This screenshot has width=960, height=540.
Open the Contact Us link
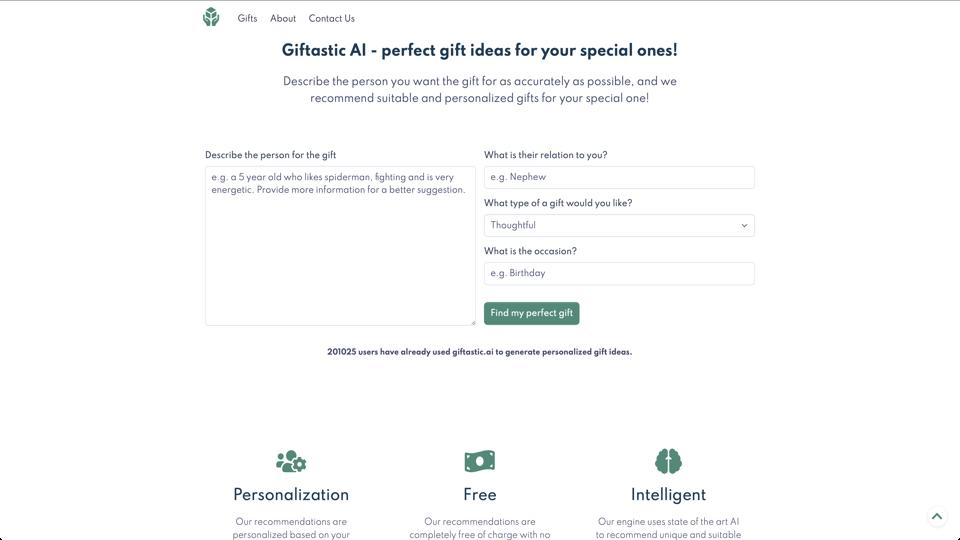331,18
